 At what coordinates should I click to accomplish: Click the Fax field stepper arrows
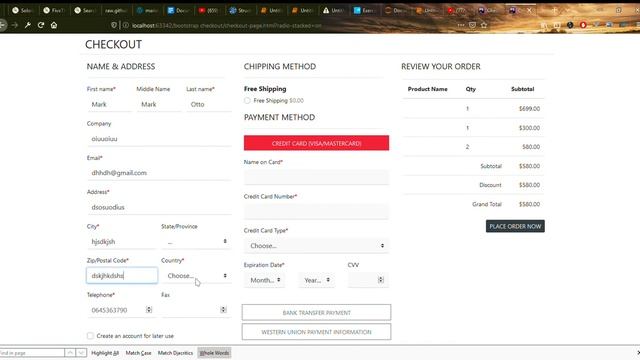pyautogui.click(x=223, y=310)
